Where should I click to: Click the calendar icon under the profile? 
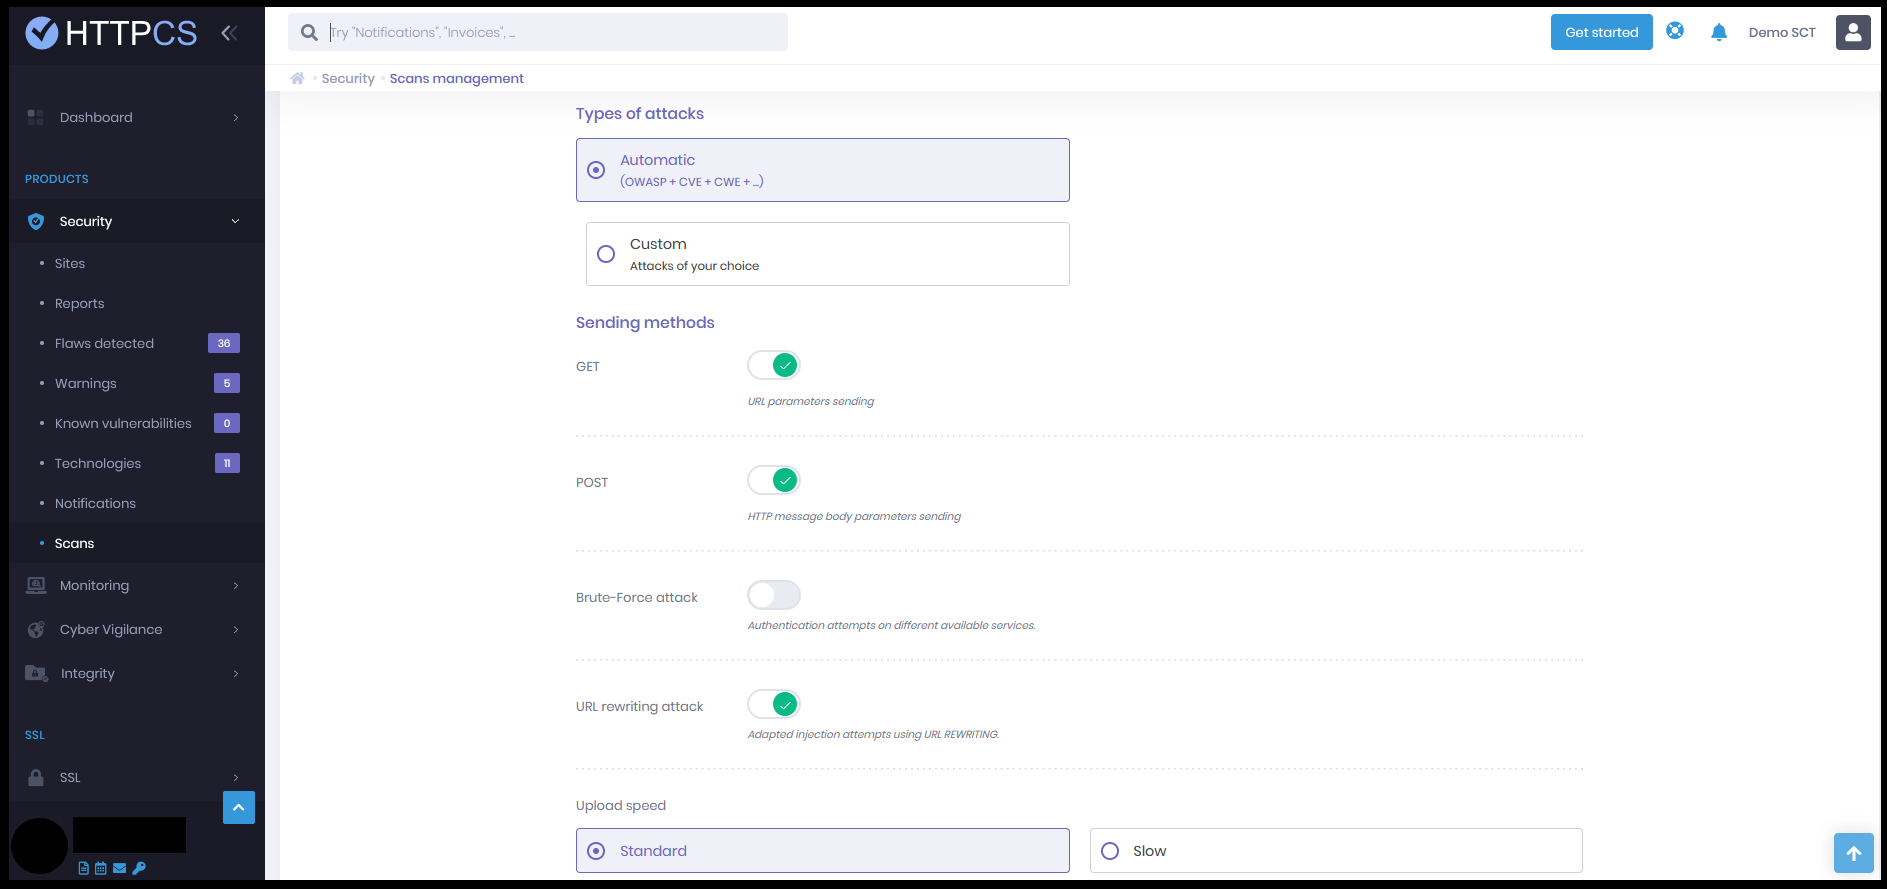click(101, 868)
